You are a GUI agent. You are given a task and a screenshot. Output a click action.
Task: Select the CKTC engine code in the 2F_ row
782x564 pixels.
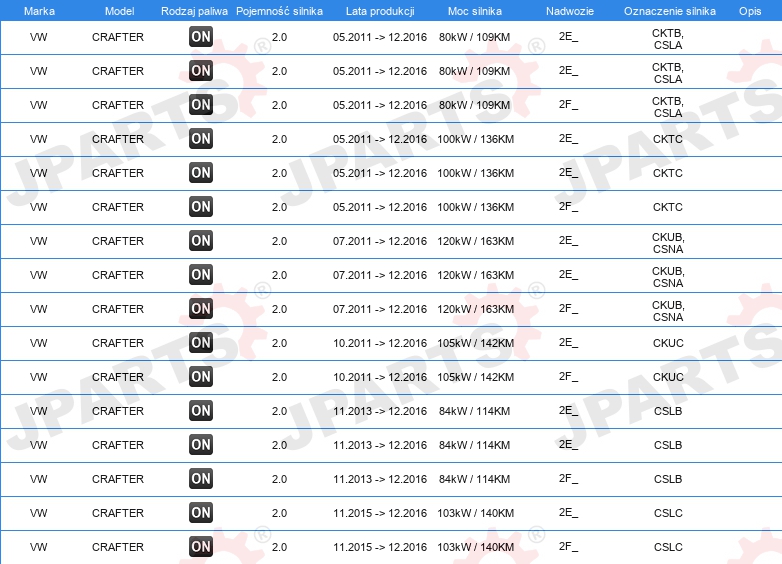[668, 207]
